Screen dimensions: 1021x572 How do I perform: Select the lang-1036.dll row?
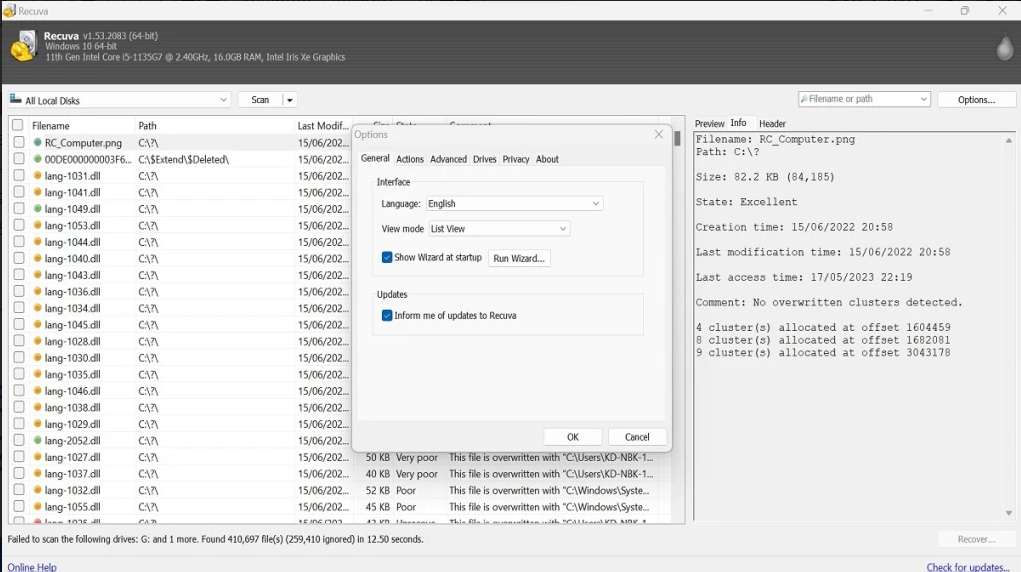(x=180, y=291)
